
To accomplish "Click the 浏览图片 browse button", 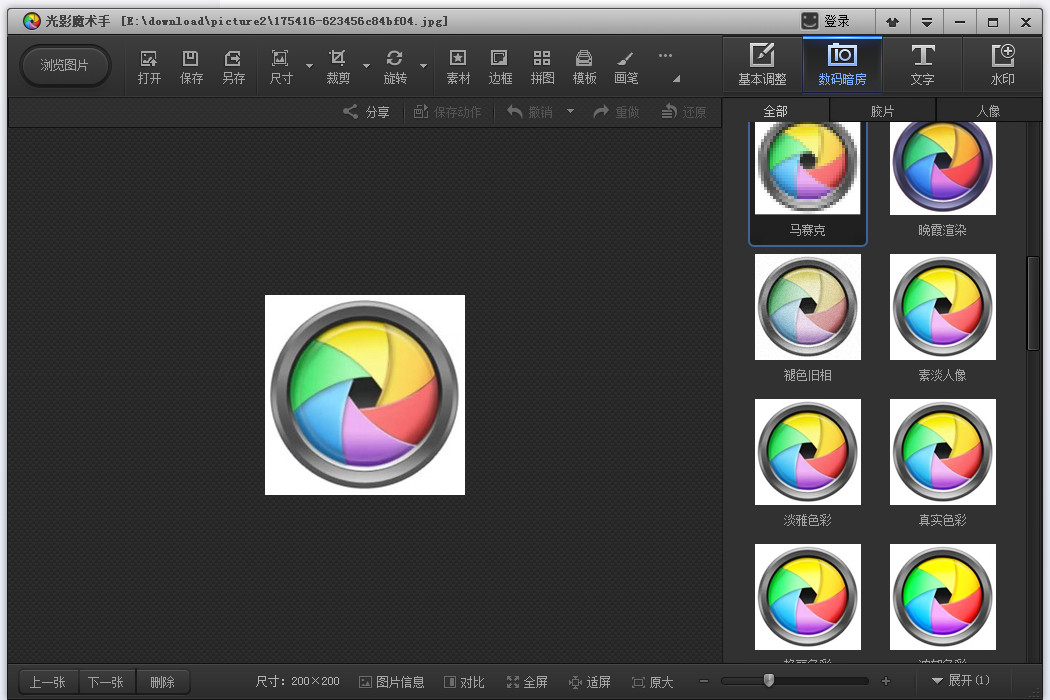I will click(x=65, y=66).
